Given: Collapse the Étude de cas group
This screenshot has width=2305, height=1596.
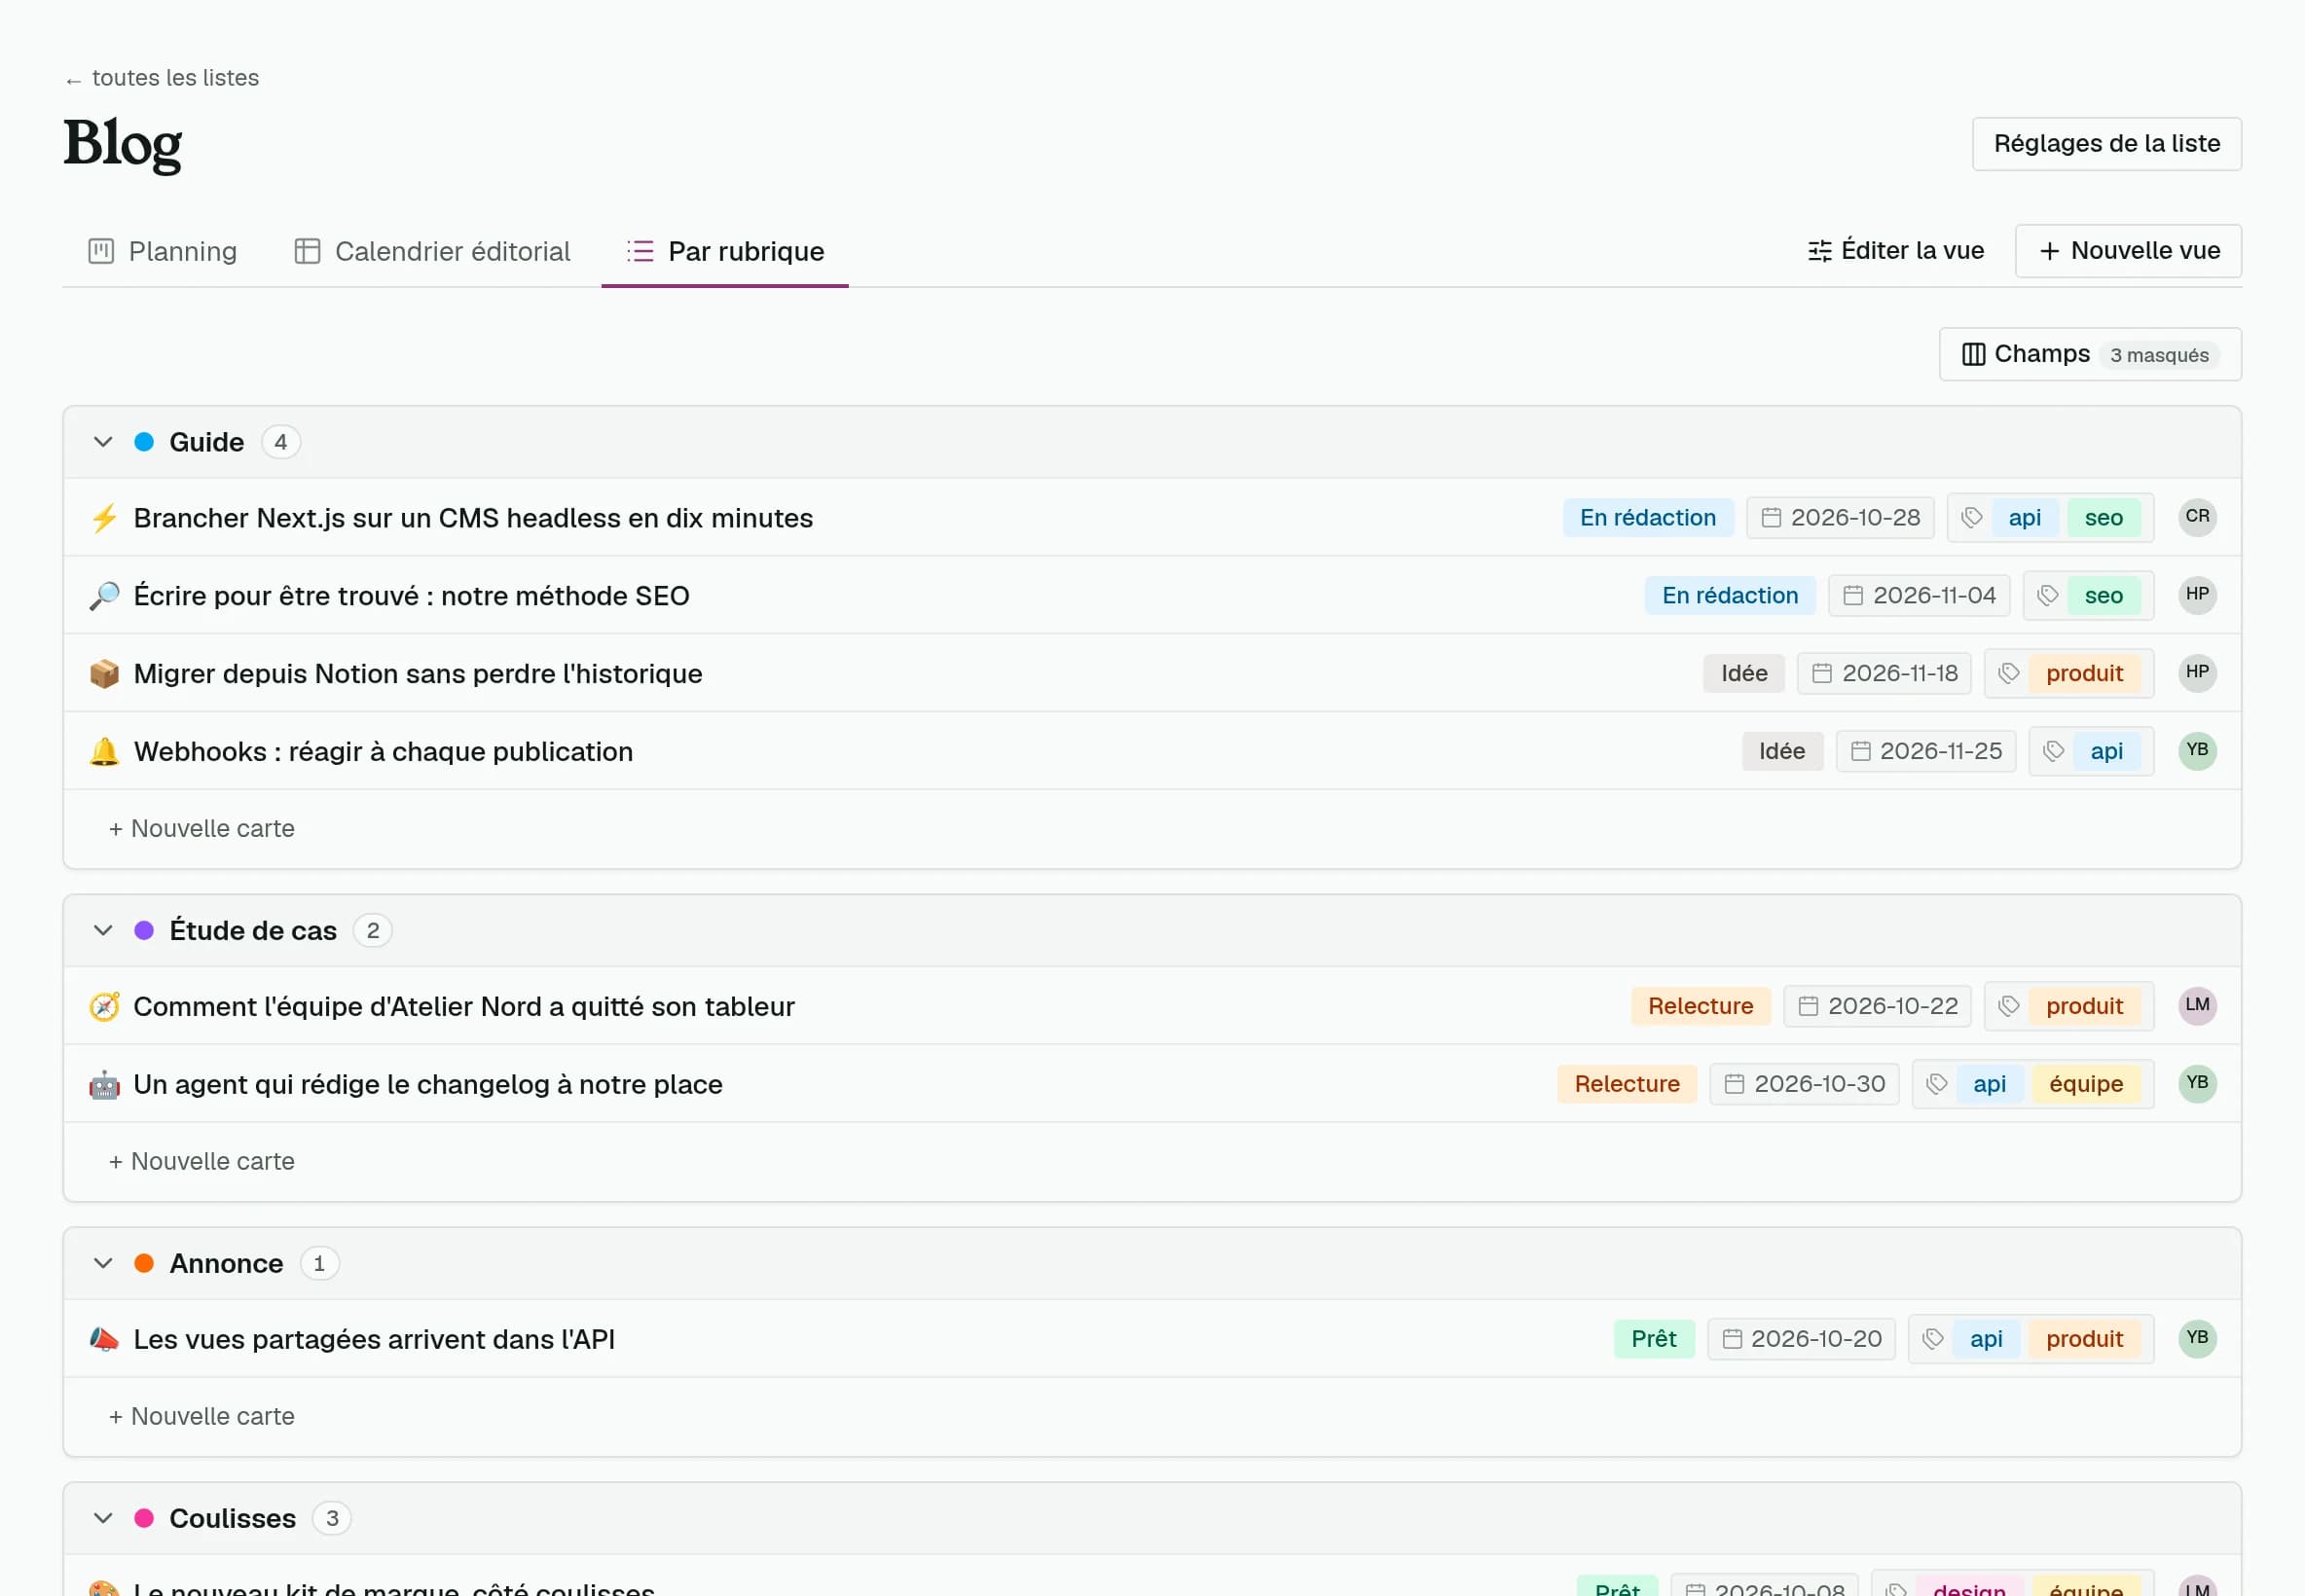Looking at the screenshot, I should point(103,931).
